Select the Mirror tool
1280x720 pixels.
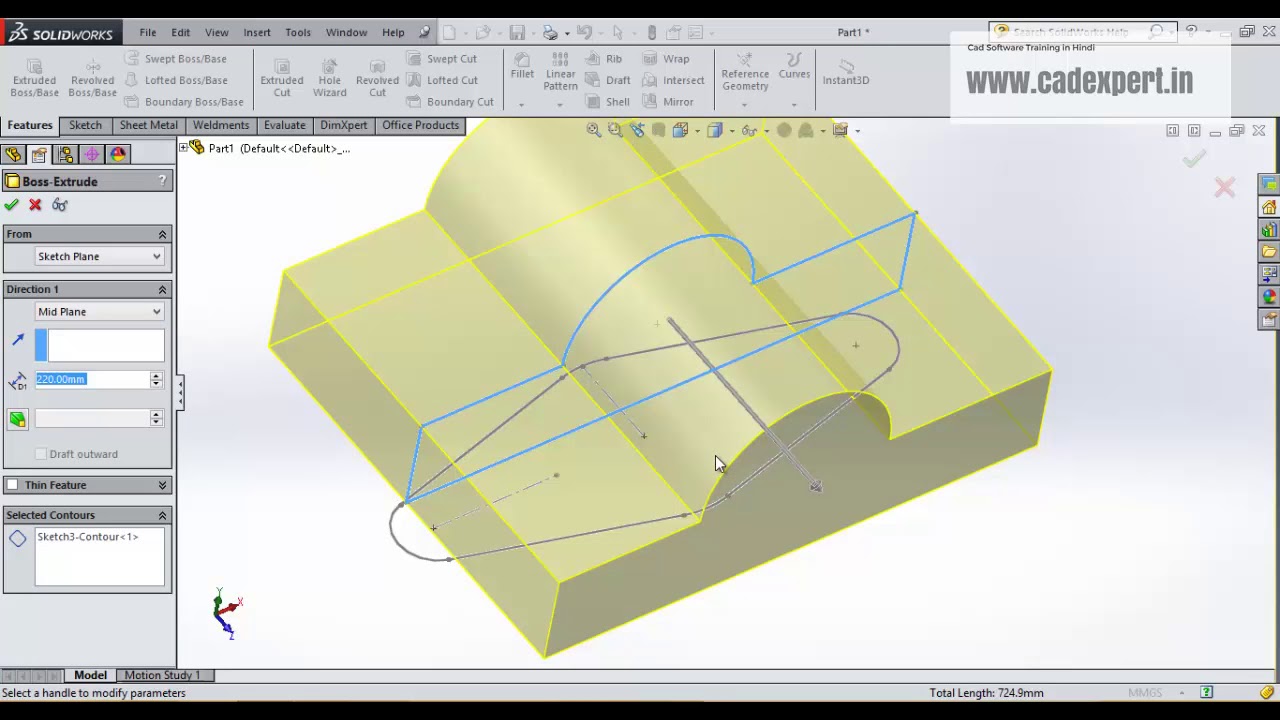[668, 102]
